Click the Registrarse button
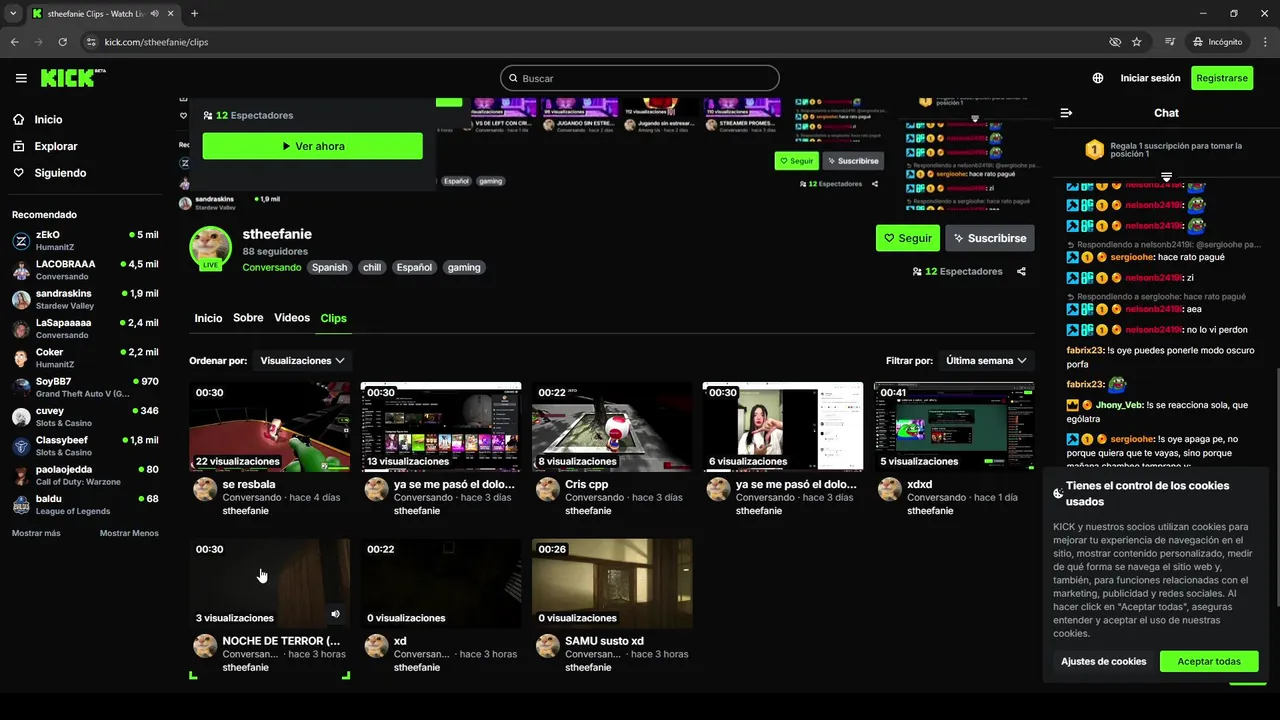The height and width of the screenshot is (720, 1280). coord(1222,78)
